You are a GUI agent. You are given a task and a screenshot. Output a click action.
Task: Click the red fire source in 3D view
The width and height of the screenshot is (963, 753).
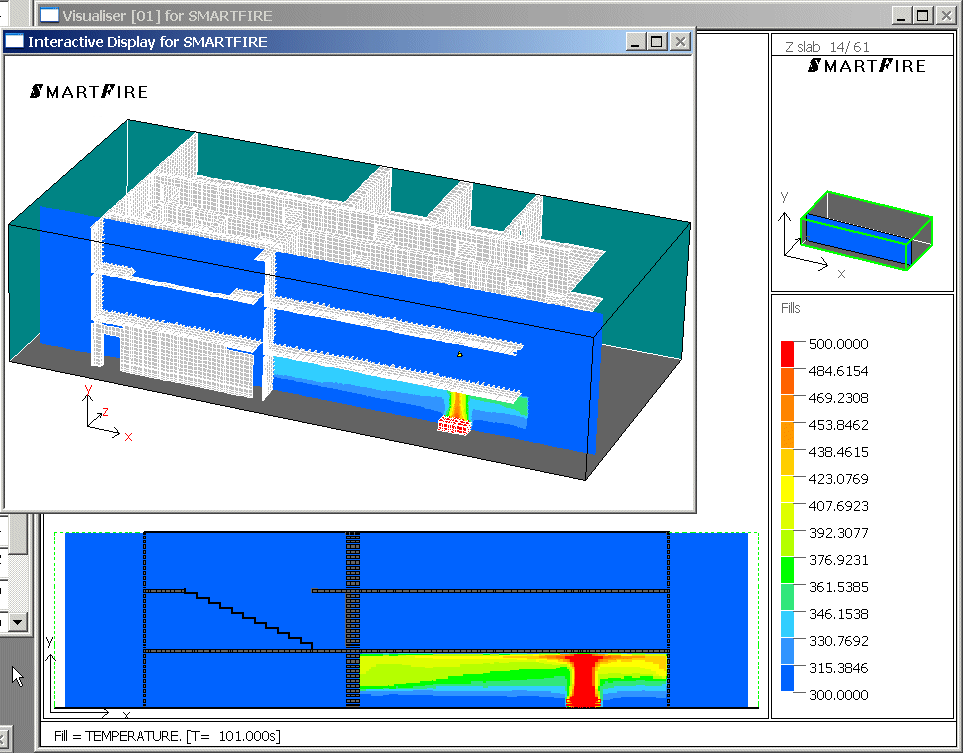pyautogui.click(x=454, y=425)
